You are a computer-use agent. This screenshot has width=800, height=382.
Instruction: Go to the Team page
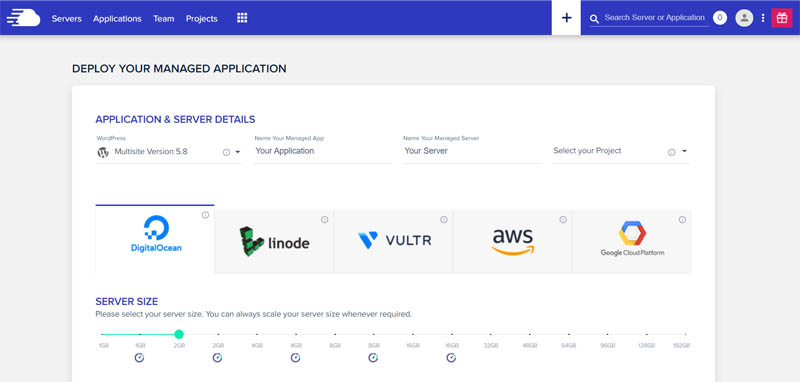[164, 19]
